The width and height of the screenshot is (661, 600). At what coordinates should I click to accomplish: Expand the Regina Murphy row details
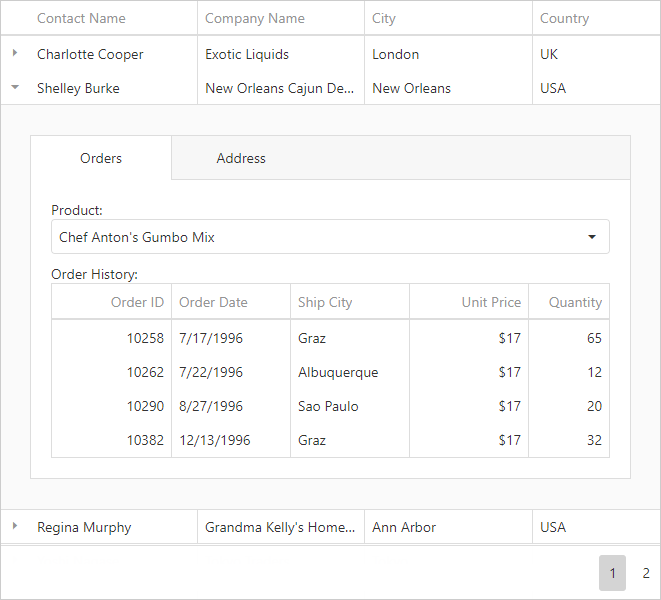[x=15, y=527]
